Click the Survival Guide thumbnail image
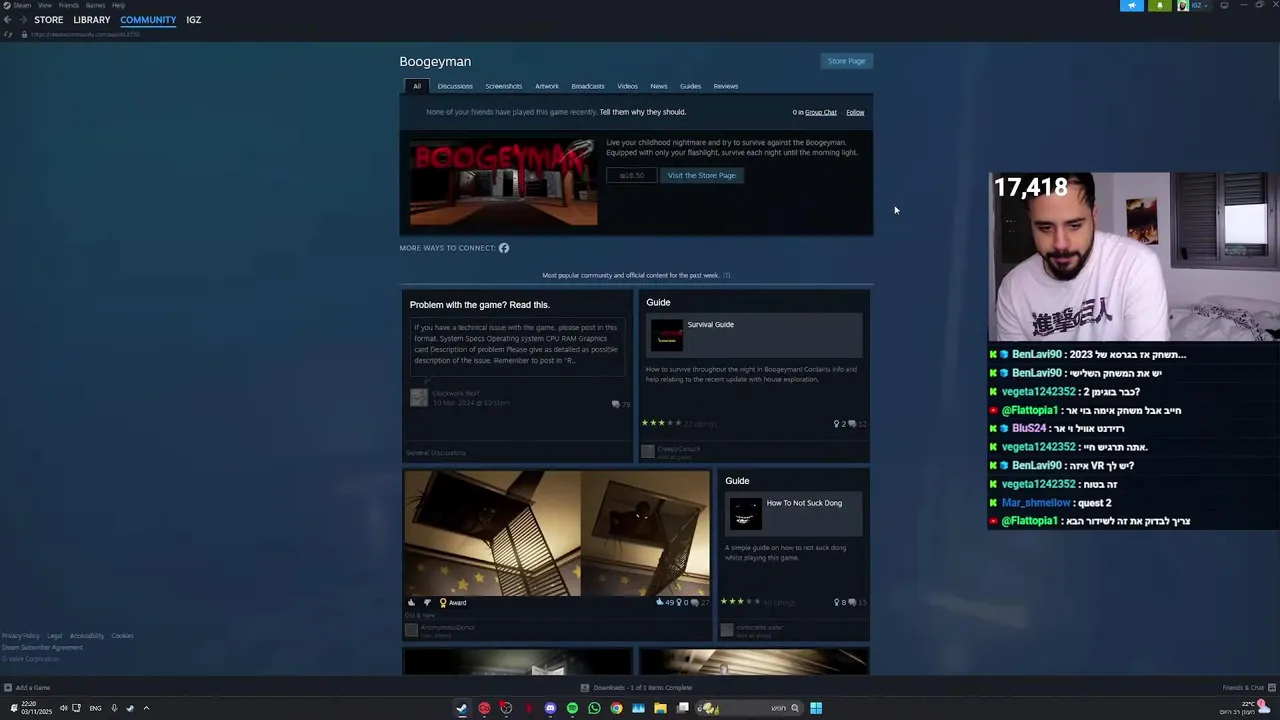 pyautogui.click(x=666, y=335)
